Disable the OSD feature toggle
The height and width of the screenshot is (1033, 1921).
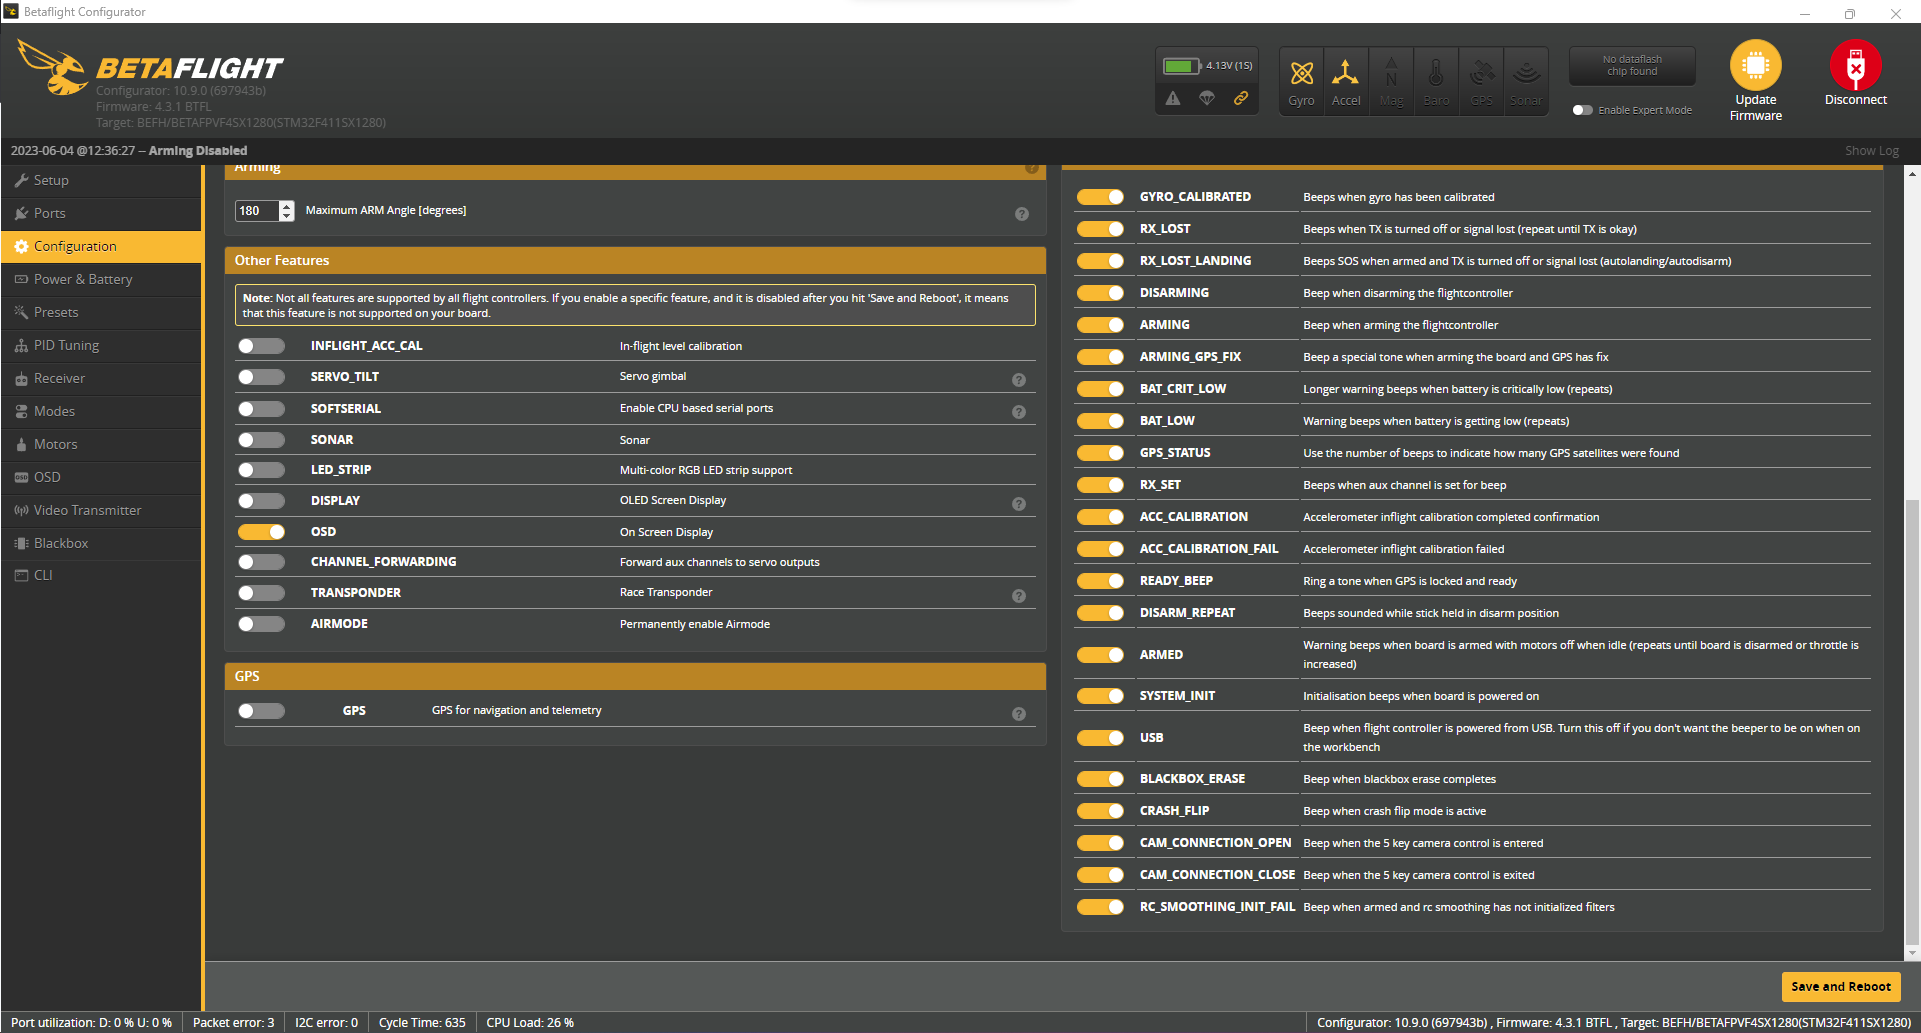point(261,532)
